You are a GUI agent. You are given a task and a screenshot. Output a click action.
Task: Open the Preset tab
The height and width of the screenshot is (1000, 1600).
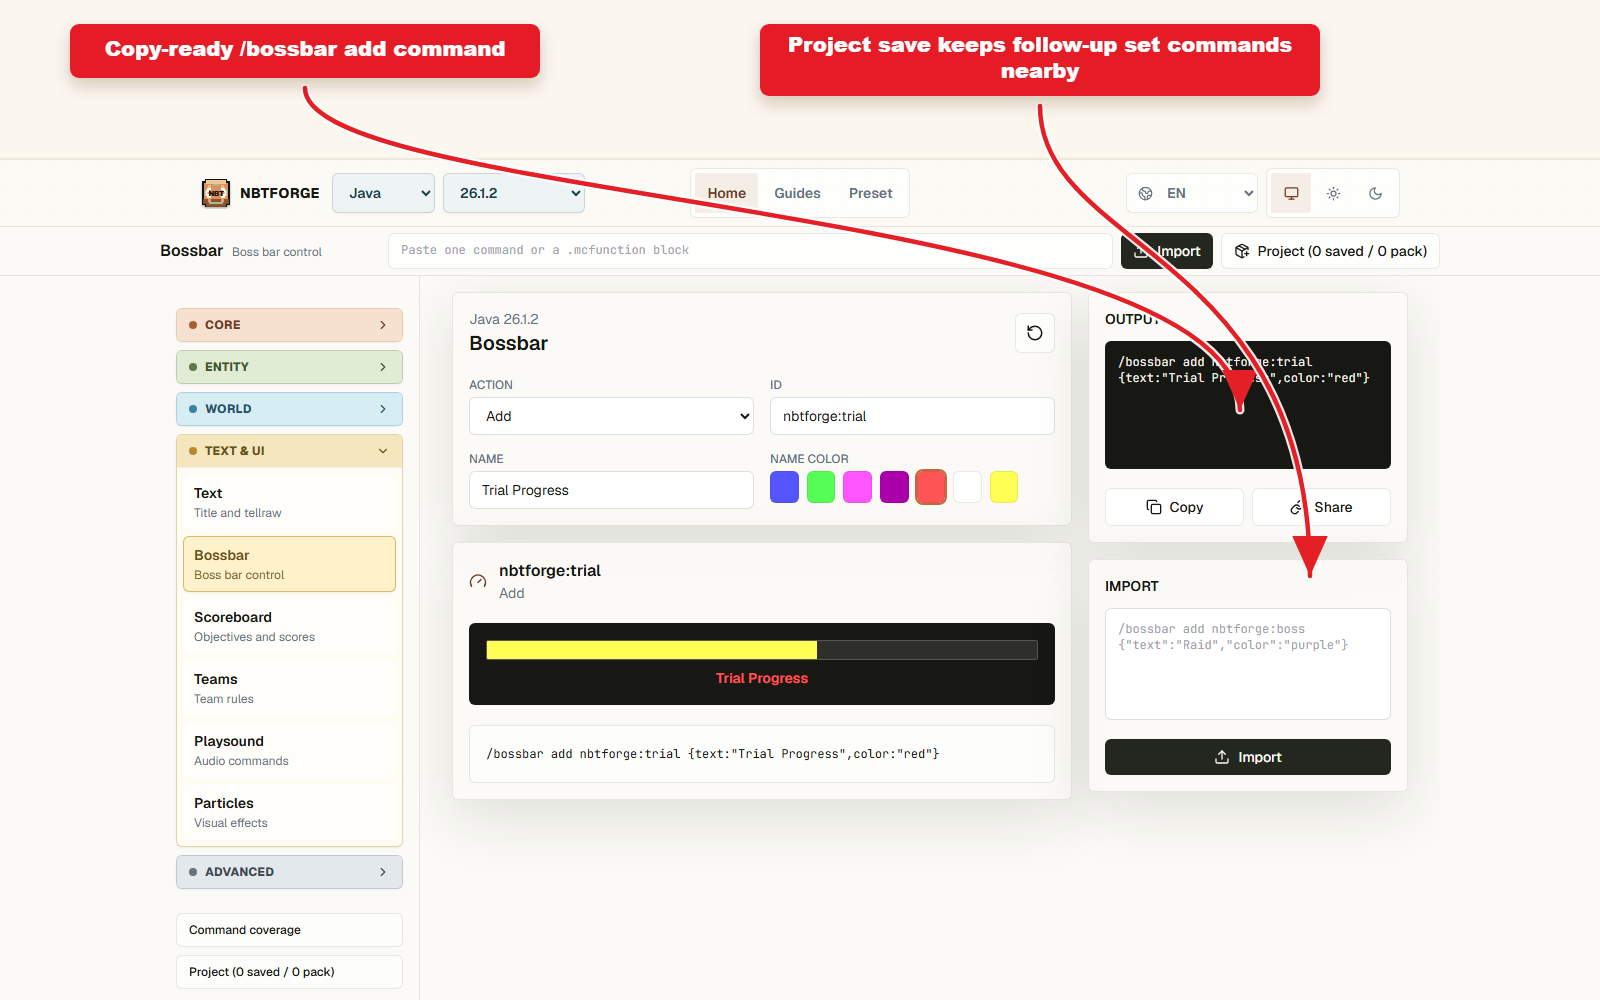click(x=871, y=193)
